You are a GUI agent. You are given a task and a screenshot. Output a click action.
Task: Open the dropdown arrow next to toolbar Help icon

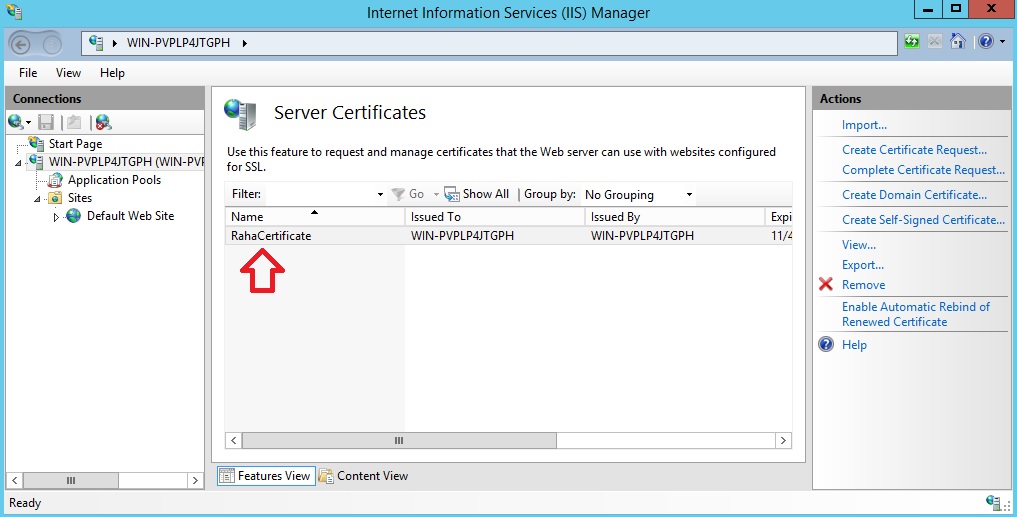click(x=1002, y=42)
